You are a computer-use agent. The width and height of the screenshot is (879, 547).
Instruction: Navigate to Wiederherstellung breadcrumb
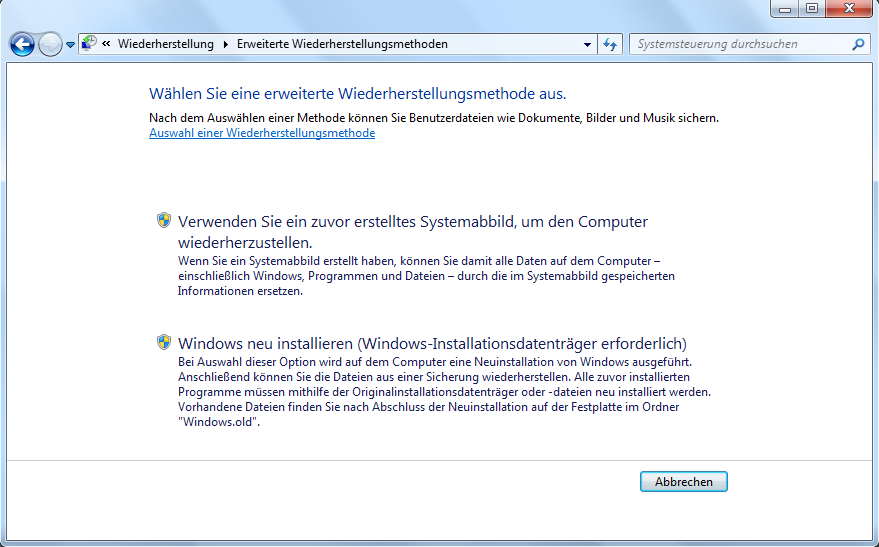pos(165,44)
